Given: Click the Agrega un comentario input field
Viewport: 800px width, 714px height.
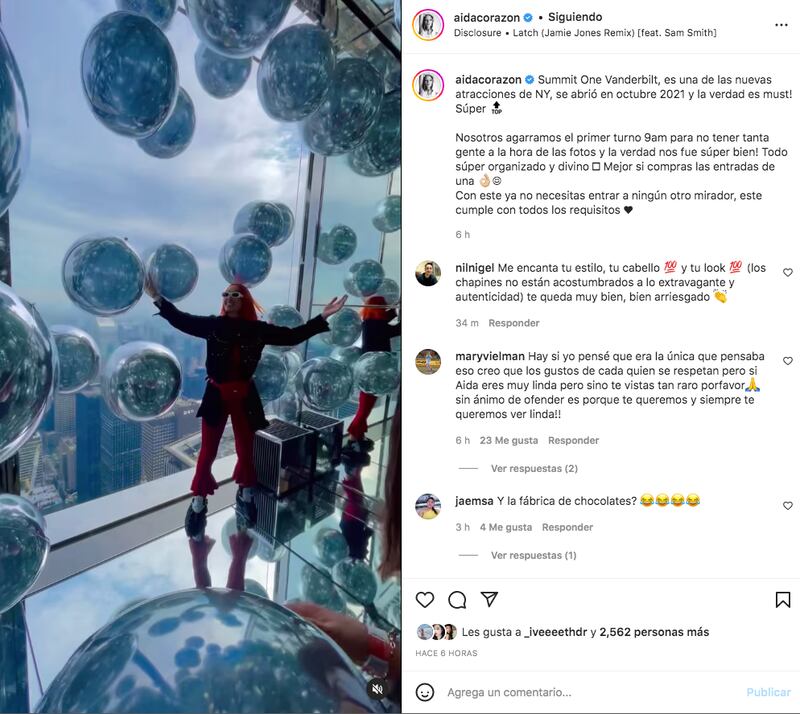Looking at the screenshot, I should [592, 692].
